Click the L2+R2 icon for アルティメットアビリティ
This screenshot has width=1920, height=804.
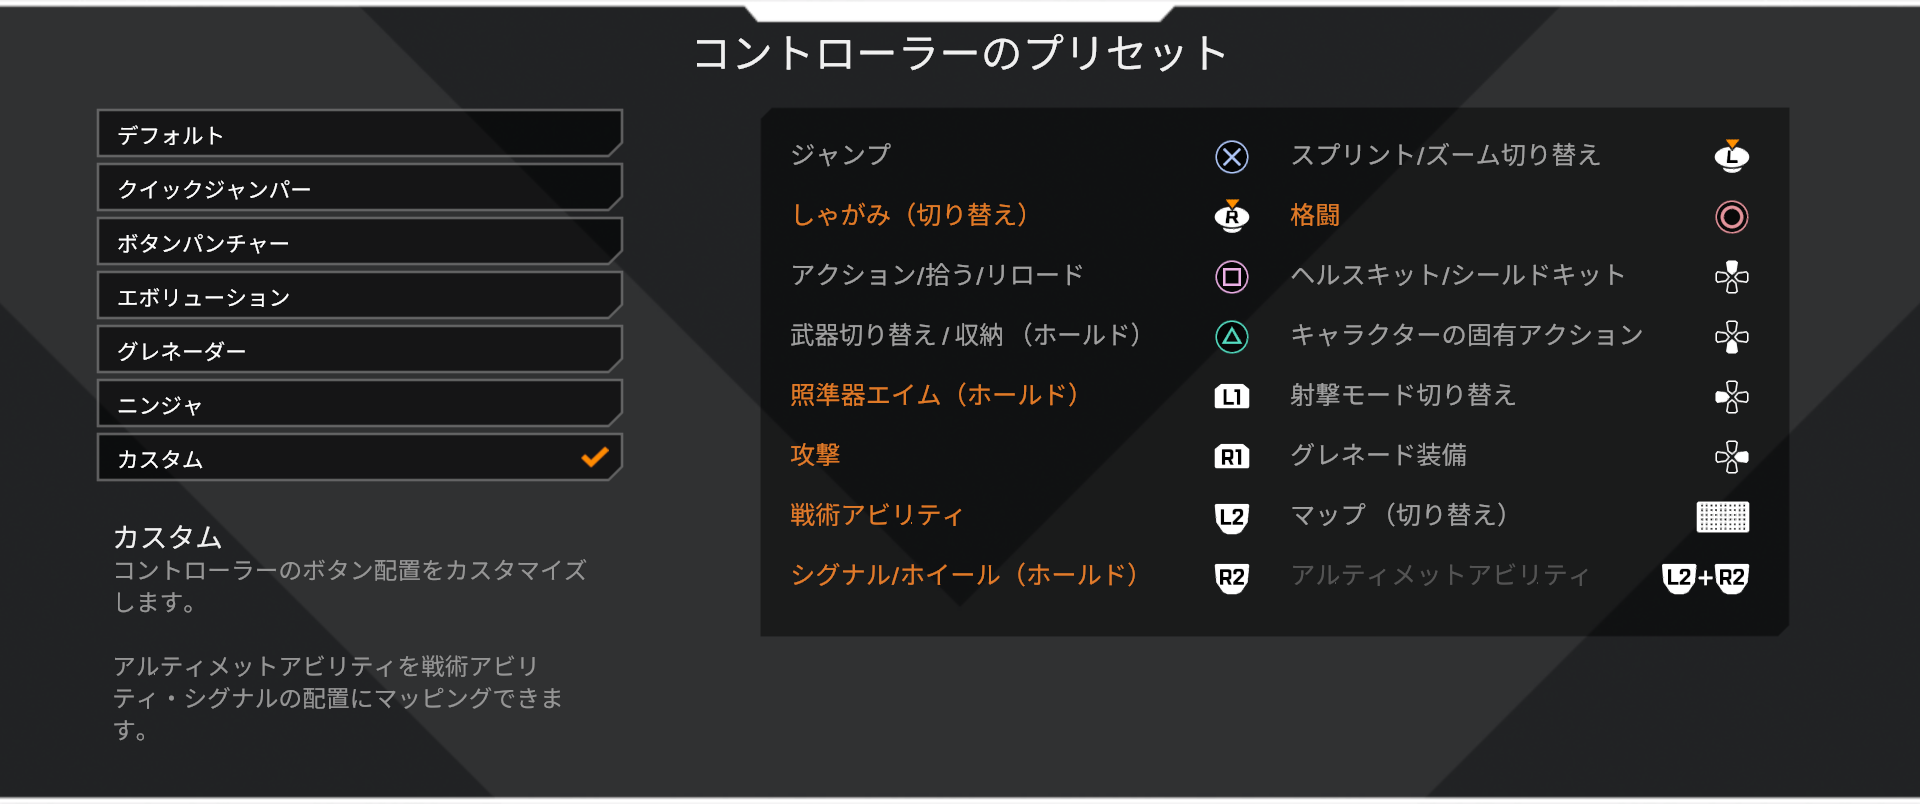point(1705,578)
